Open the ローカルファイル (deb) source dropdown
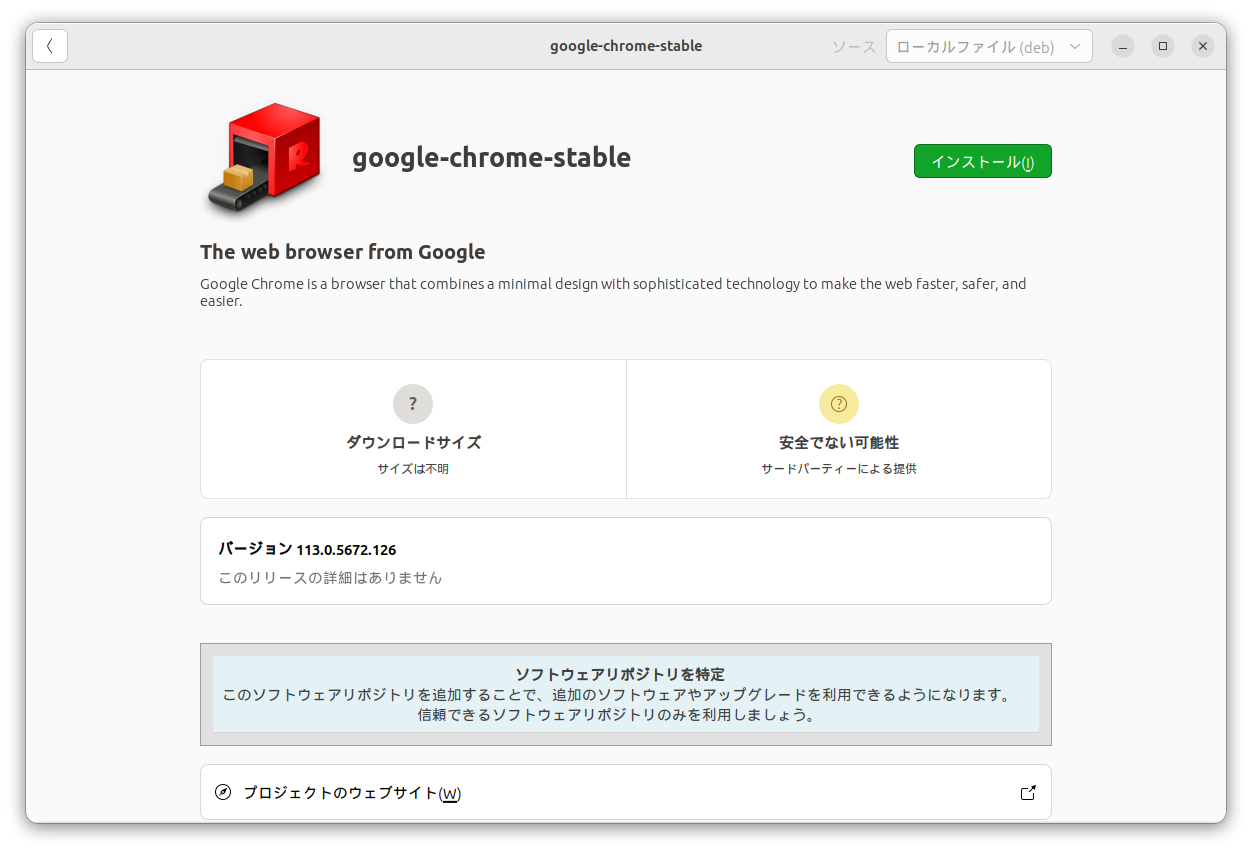Image resolution: width=1252 pixels, height=852 pixels. [x=988, y=47]
